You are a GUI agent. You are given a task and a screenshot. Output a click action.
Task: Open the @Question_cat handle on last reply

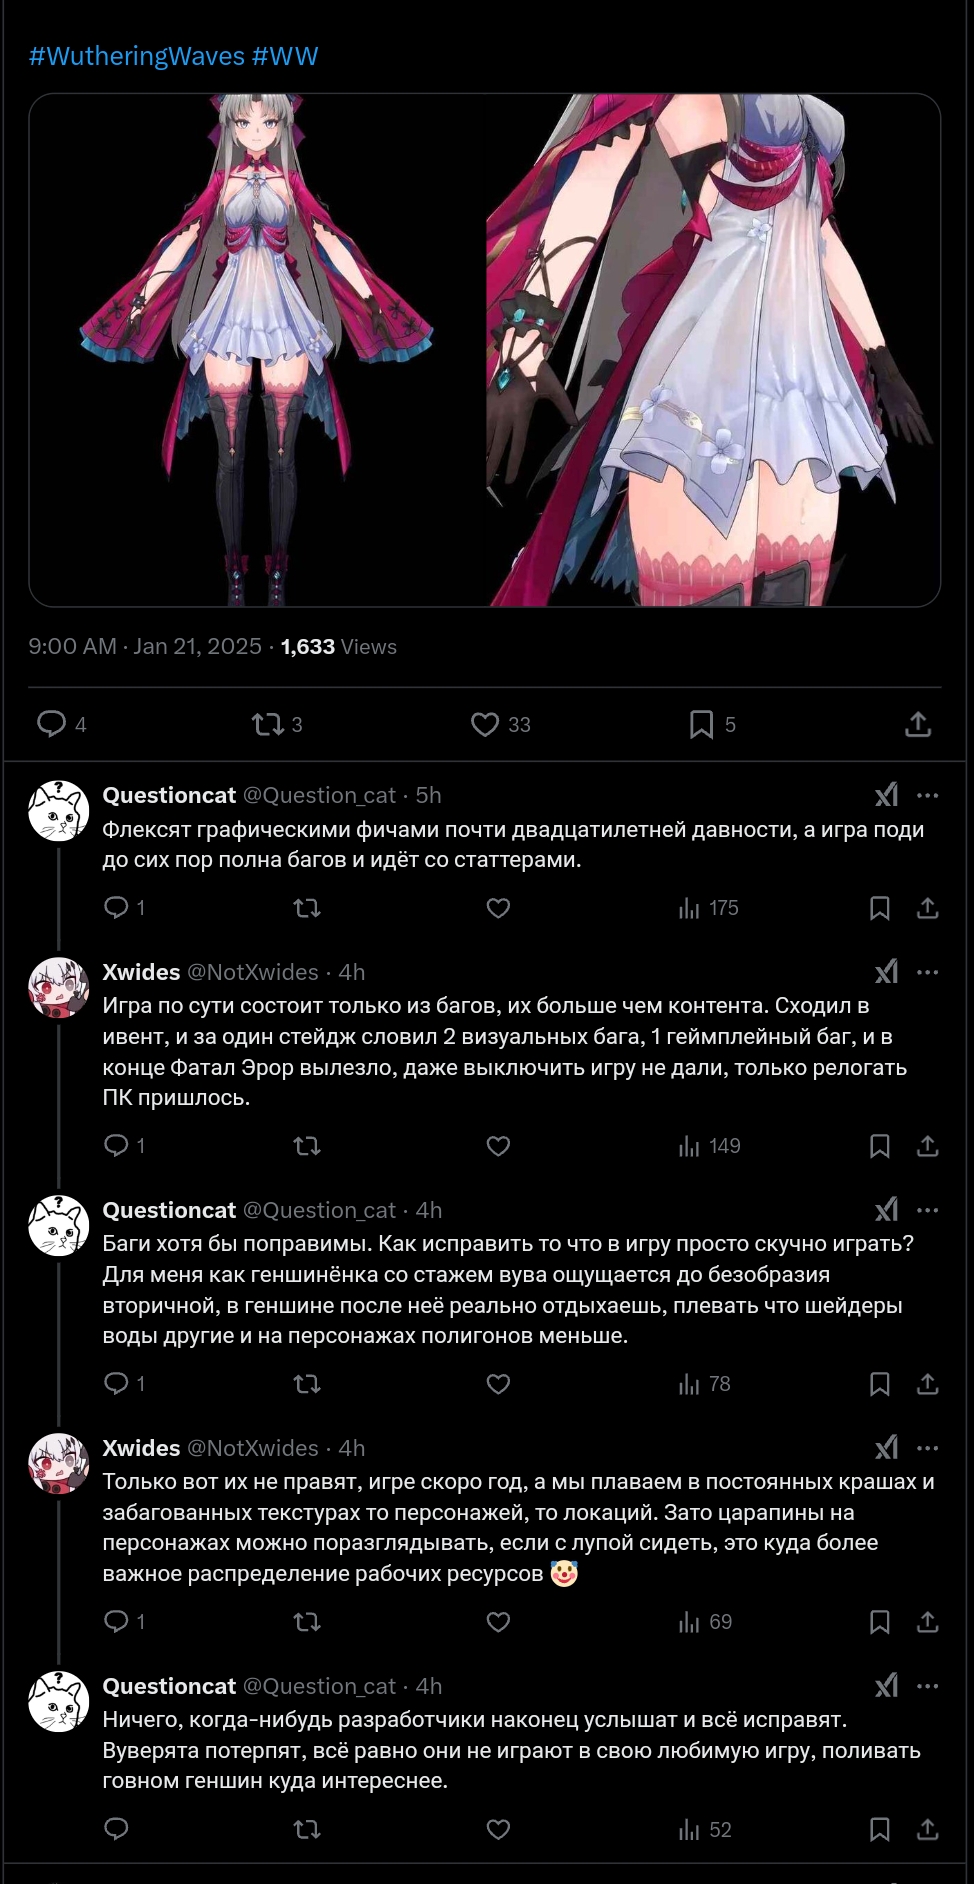coord(320,1686)
